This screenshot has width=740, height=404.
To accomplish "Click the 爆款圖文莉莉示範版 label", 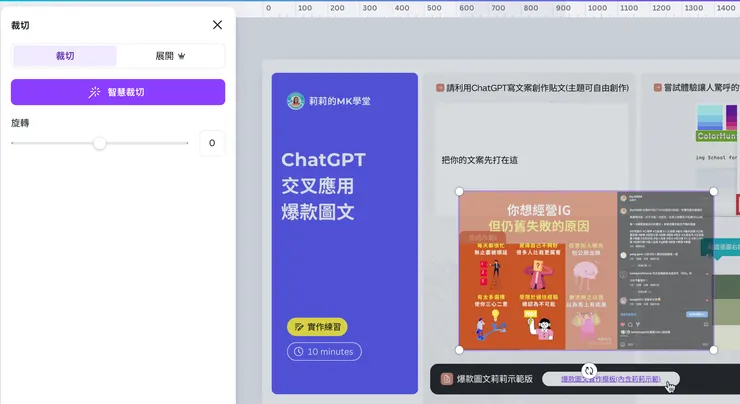I will (495, 379).
